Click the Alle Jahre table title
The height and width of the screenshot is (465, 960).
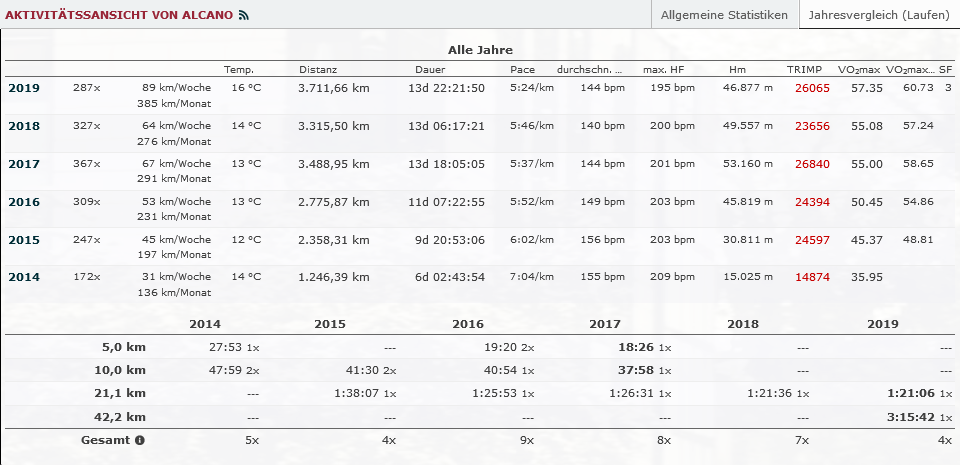(x=480, y=49)
